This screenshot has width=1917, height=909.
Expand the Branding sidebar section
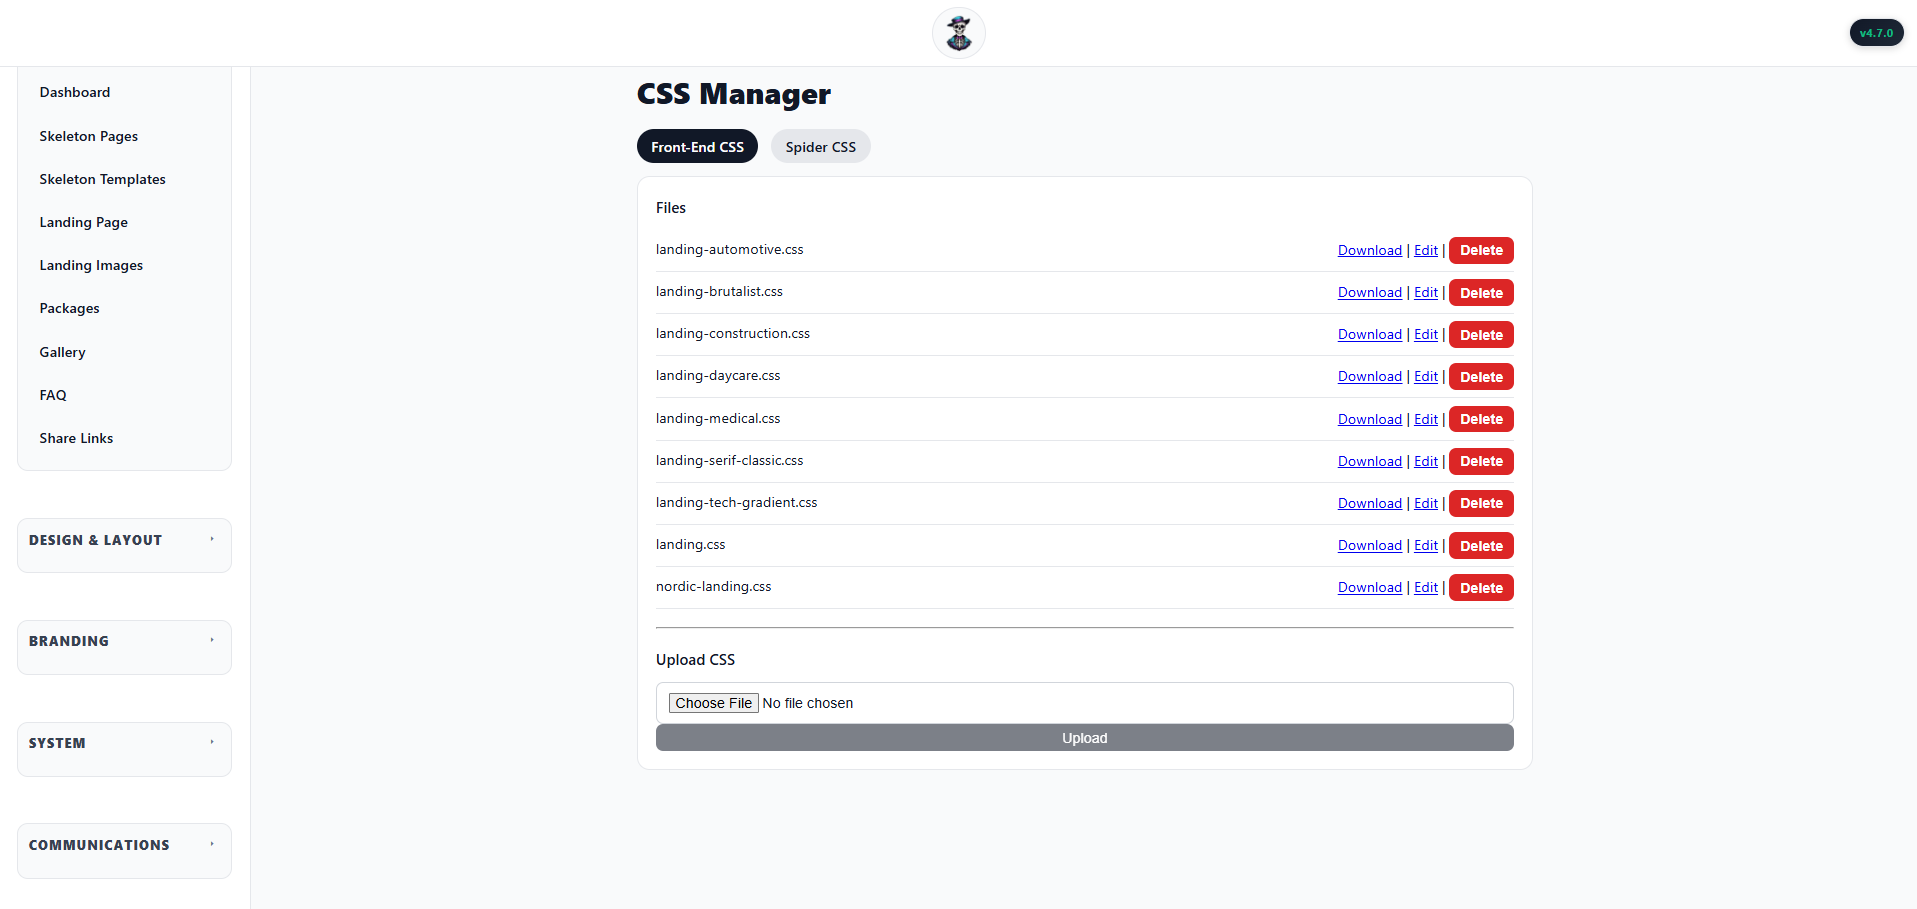click(124, 642)
